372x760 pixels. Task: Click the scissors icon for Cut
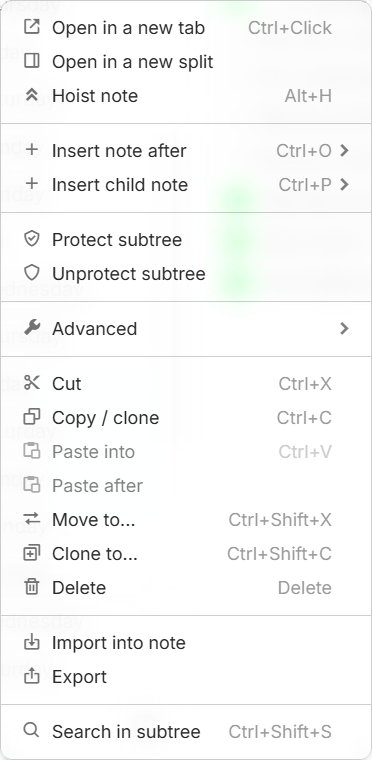pyautogui.click(x=32, y=383)
